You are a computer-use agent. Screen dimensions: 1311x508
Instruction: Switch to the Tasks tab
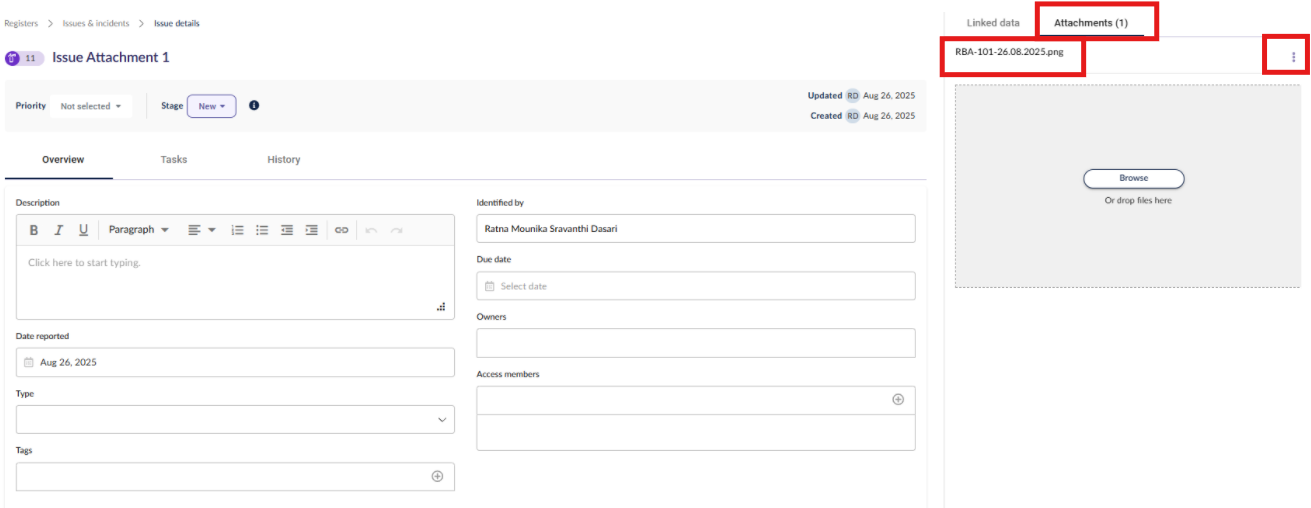(174, 159)
